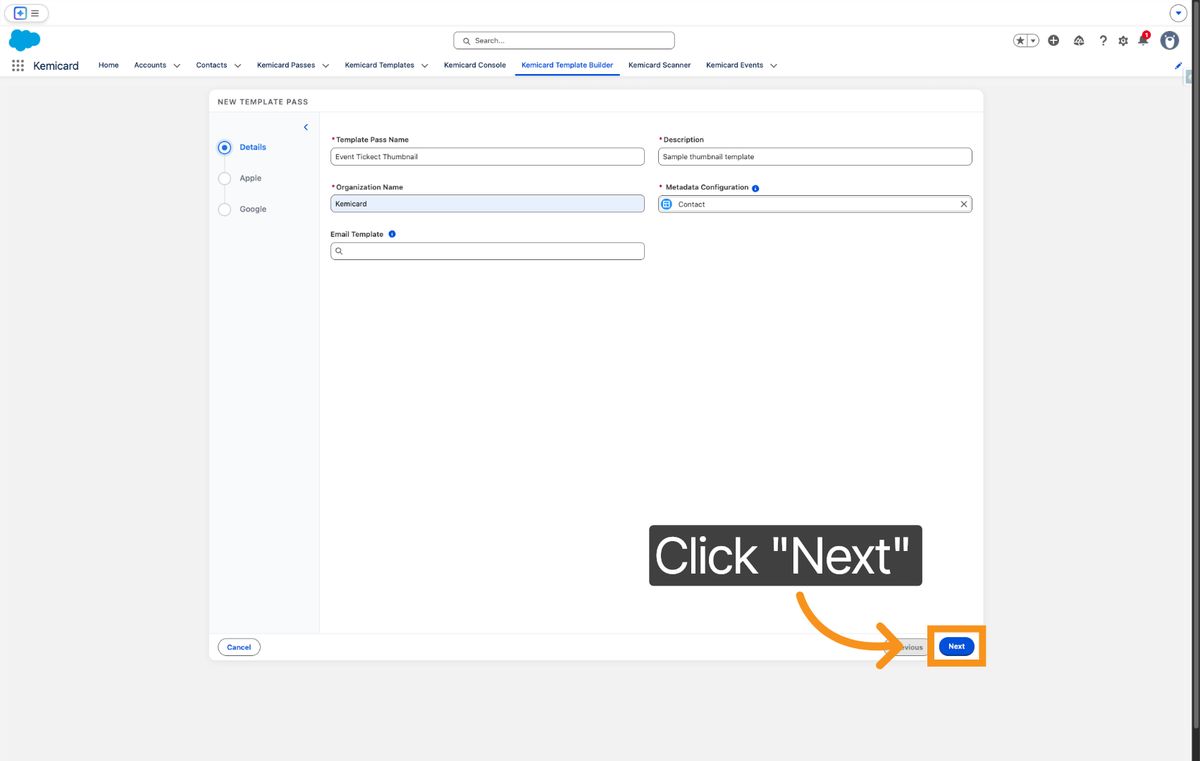Expand the Kemicard Passes dropdown chevron
This screenshot has height=761, width=1200.
coord(326,66)
